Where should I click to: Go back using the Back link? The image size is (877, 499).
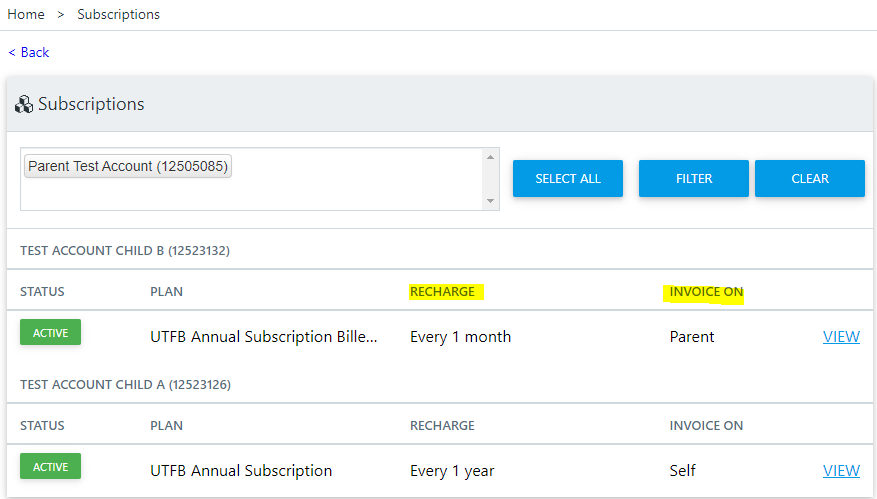(x=29, y=53)
